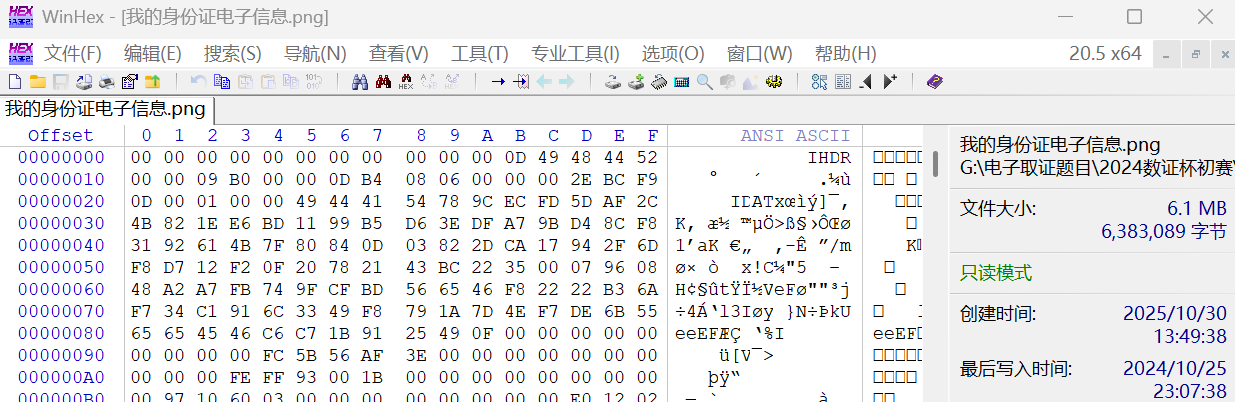Screen dimensions: 1235x402
Task: Open the 专业工具(I) menu
Action: [x=575, y=53]
